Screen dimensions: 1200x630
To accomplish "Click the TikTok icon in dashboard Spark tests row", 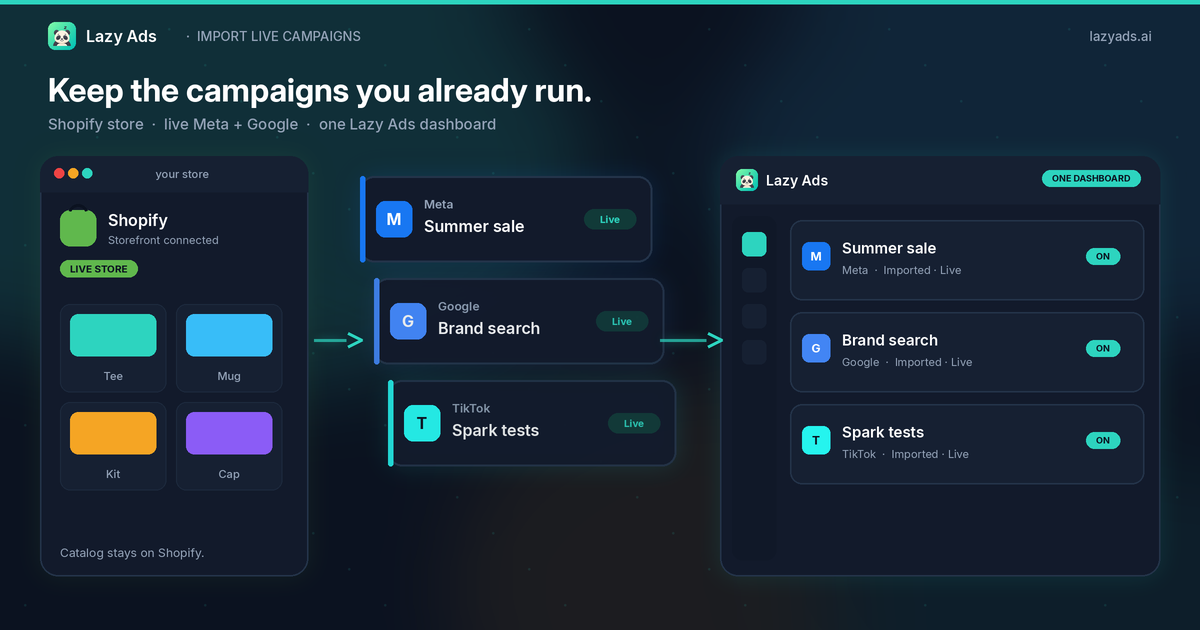I will click(816, 440).
